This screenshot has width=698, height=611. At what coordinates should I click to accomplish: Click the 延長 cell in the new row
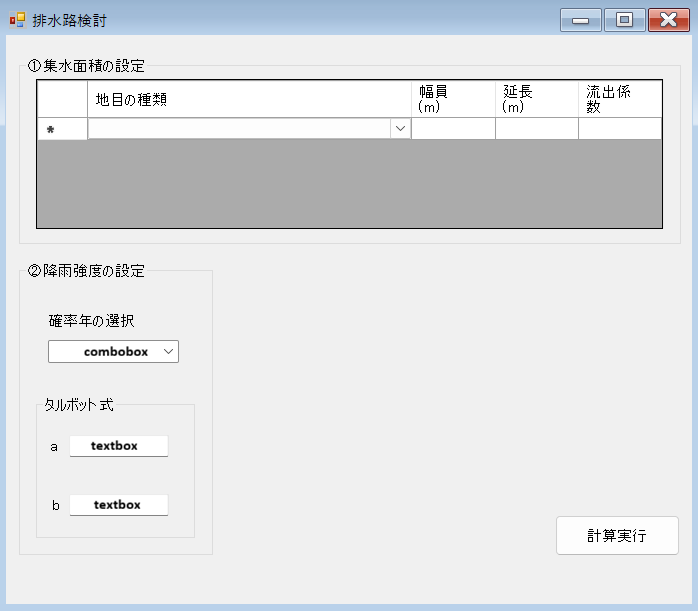pyautogui.click(x=537, y=129)
